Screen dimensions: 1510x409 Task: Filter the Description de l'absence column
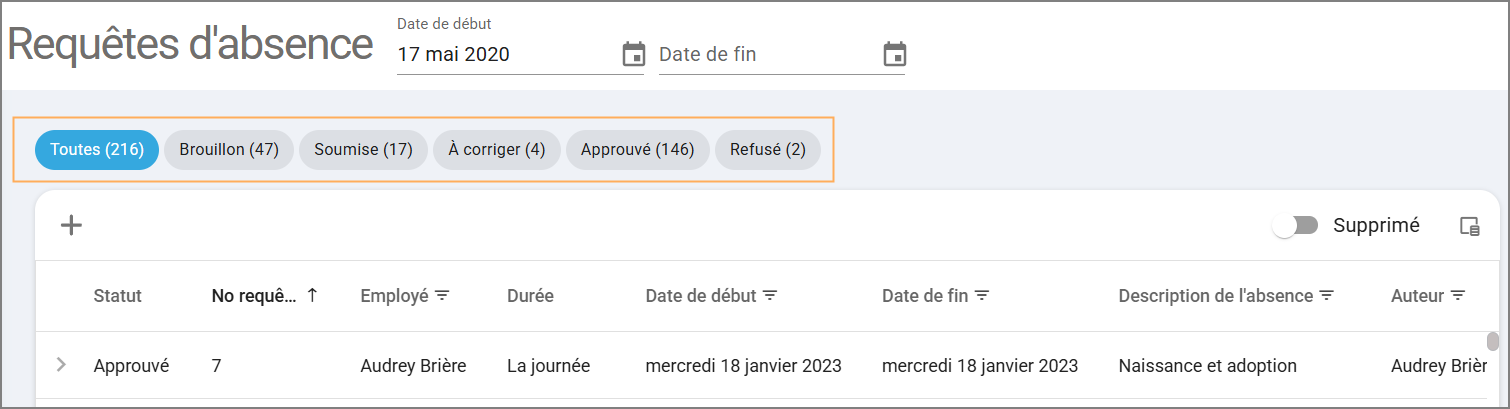click(x=1327, y=296)
